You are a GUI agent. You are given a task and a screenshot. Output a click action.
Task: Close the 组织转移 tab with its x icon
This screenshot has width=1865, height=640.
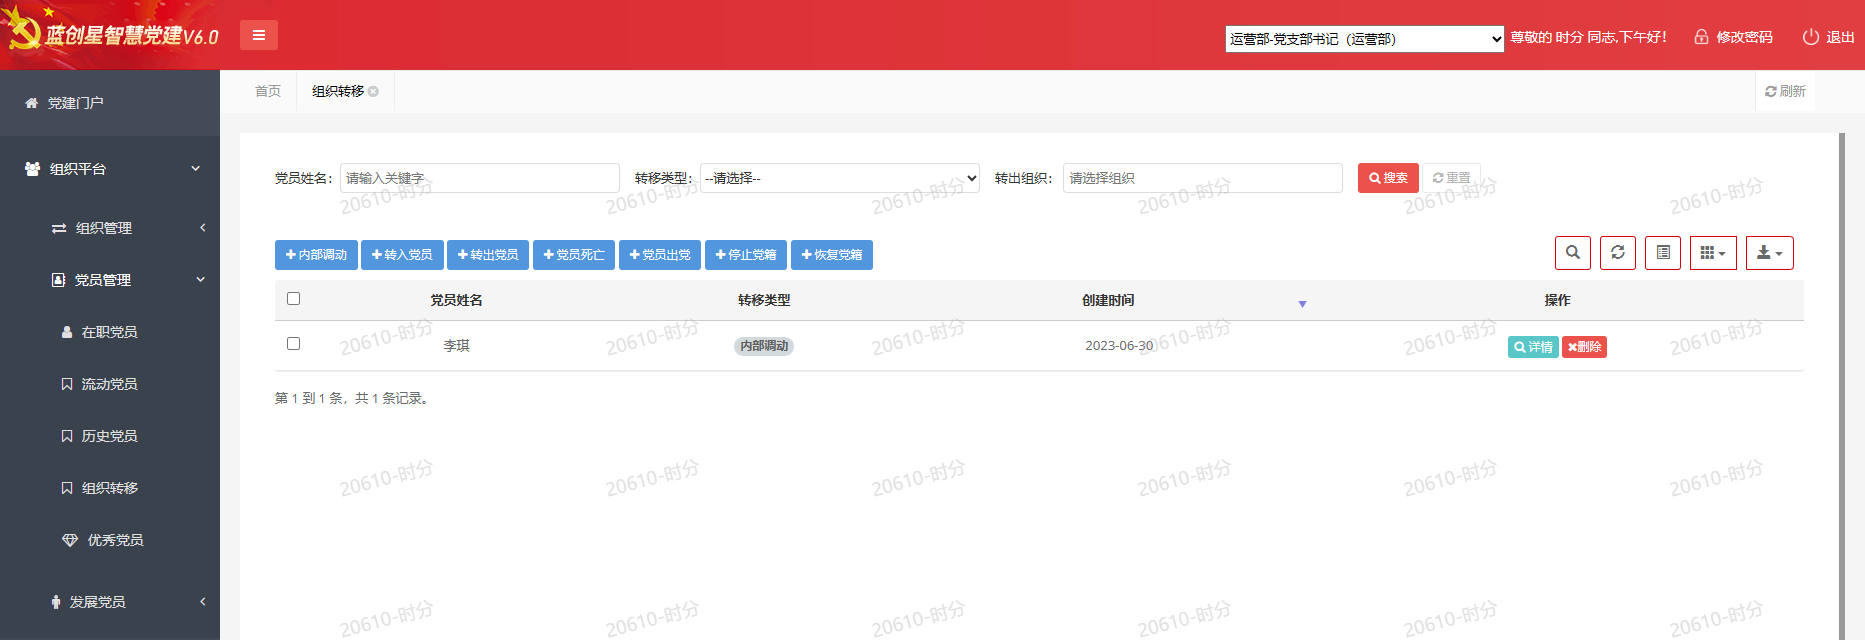tap(373, 91)
